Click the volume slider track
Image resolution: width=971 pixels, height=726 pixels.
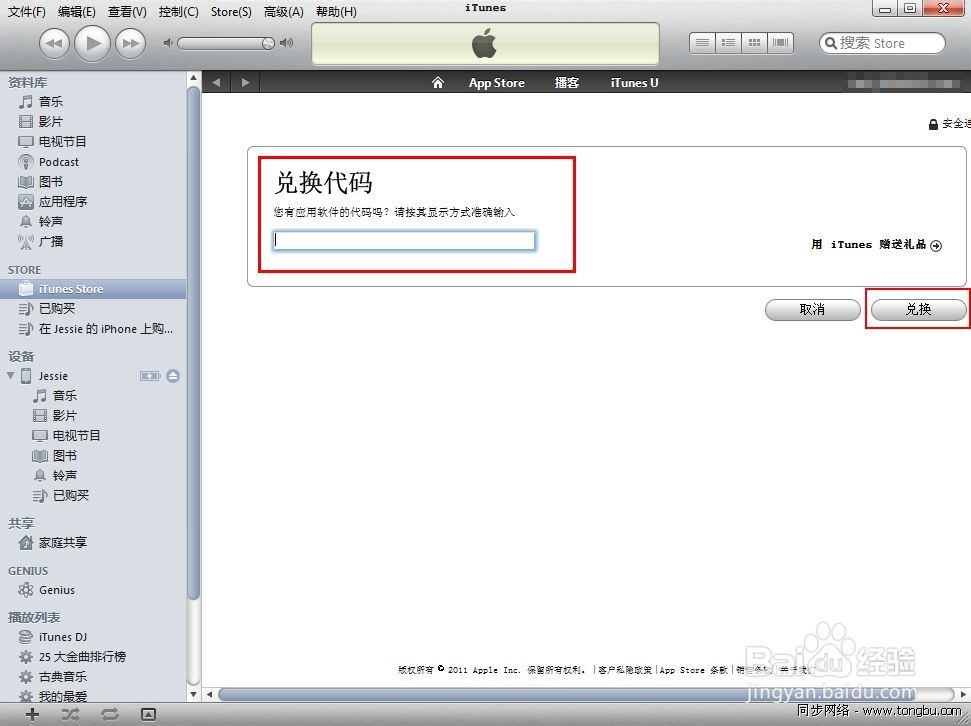click(x=226, y=43)
